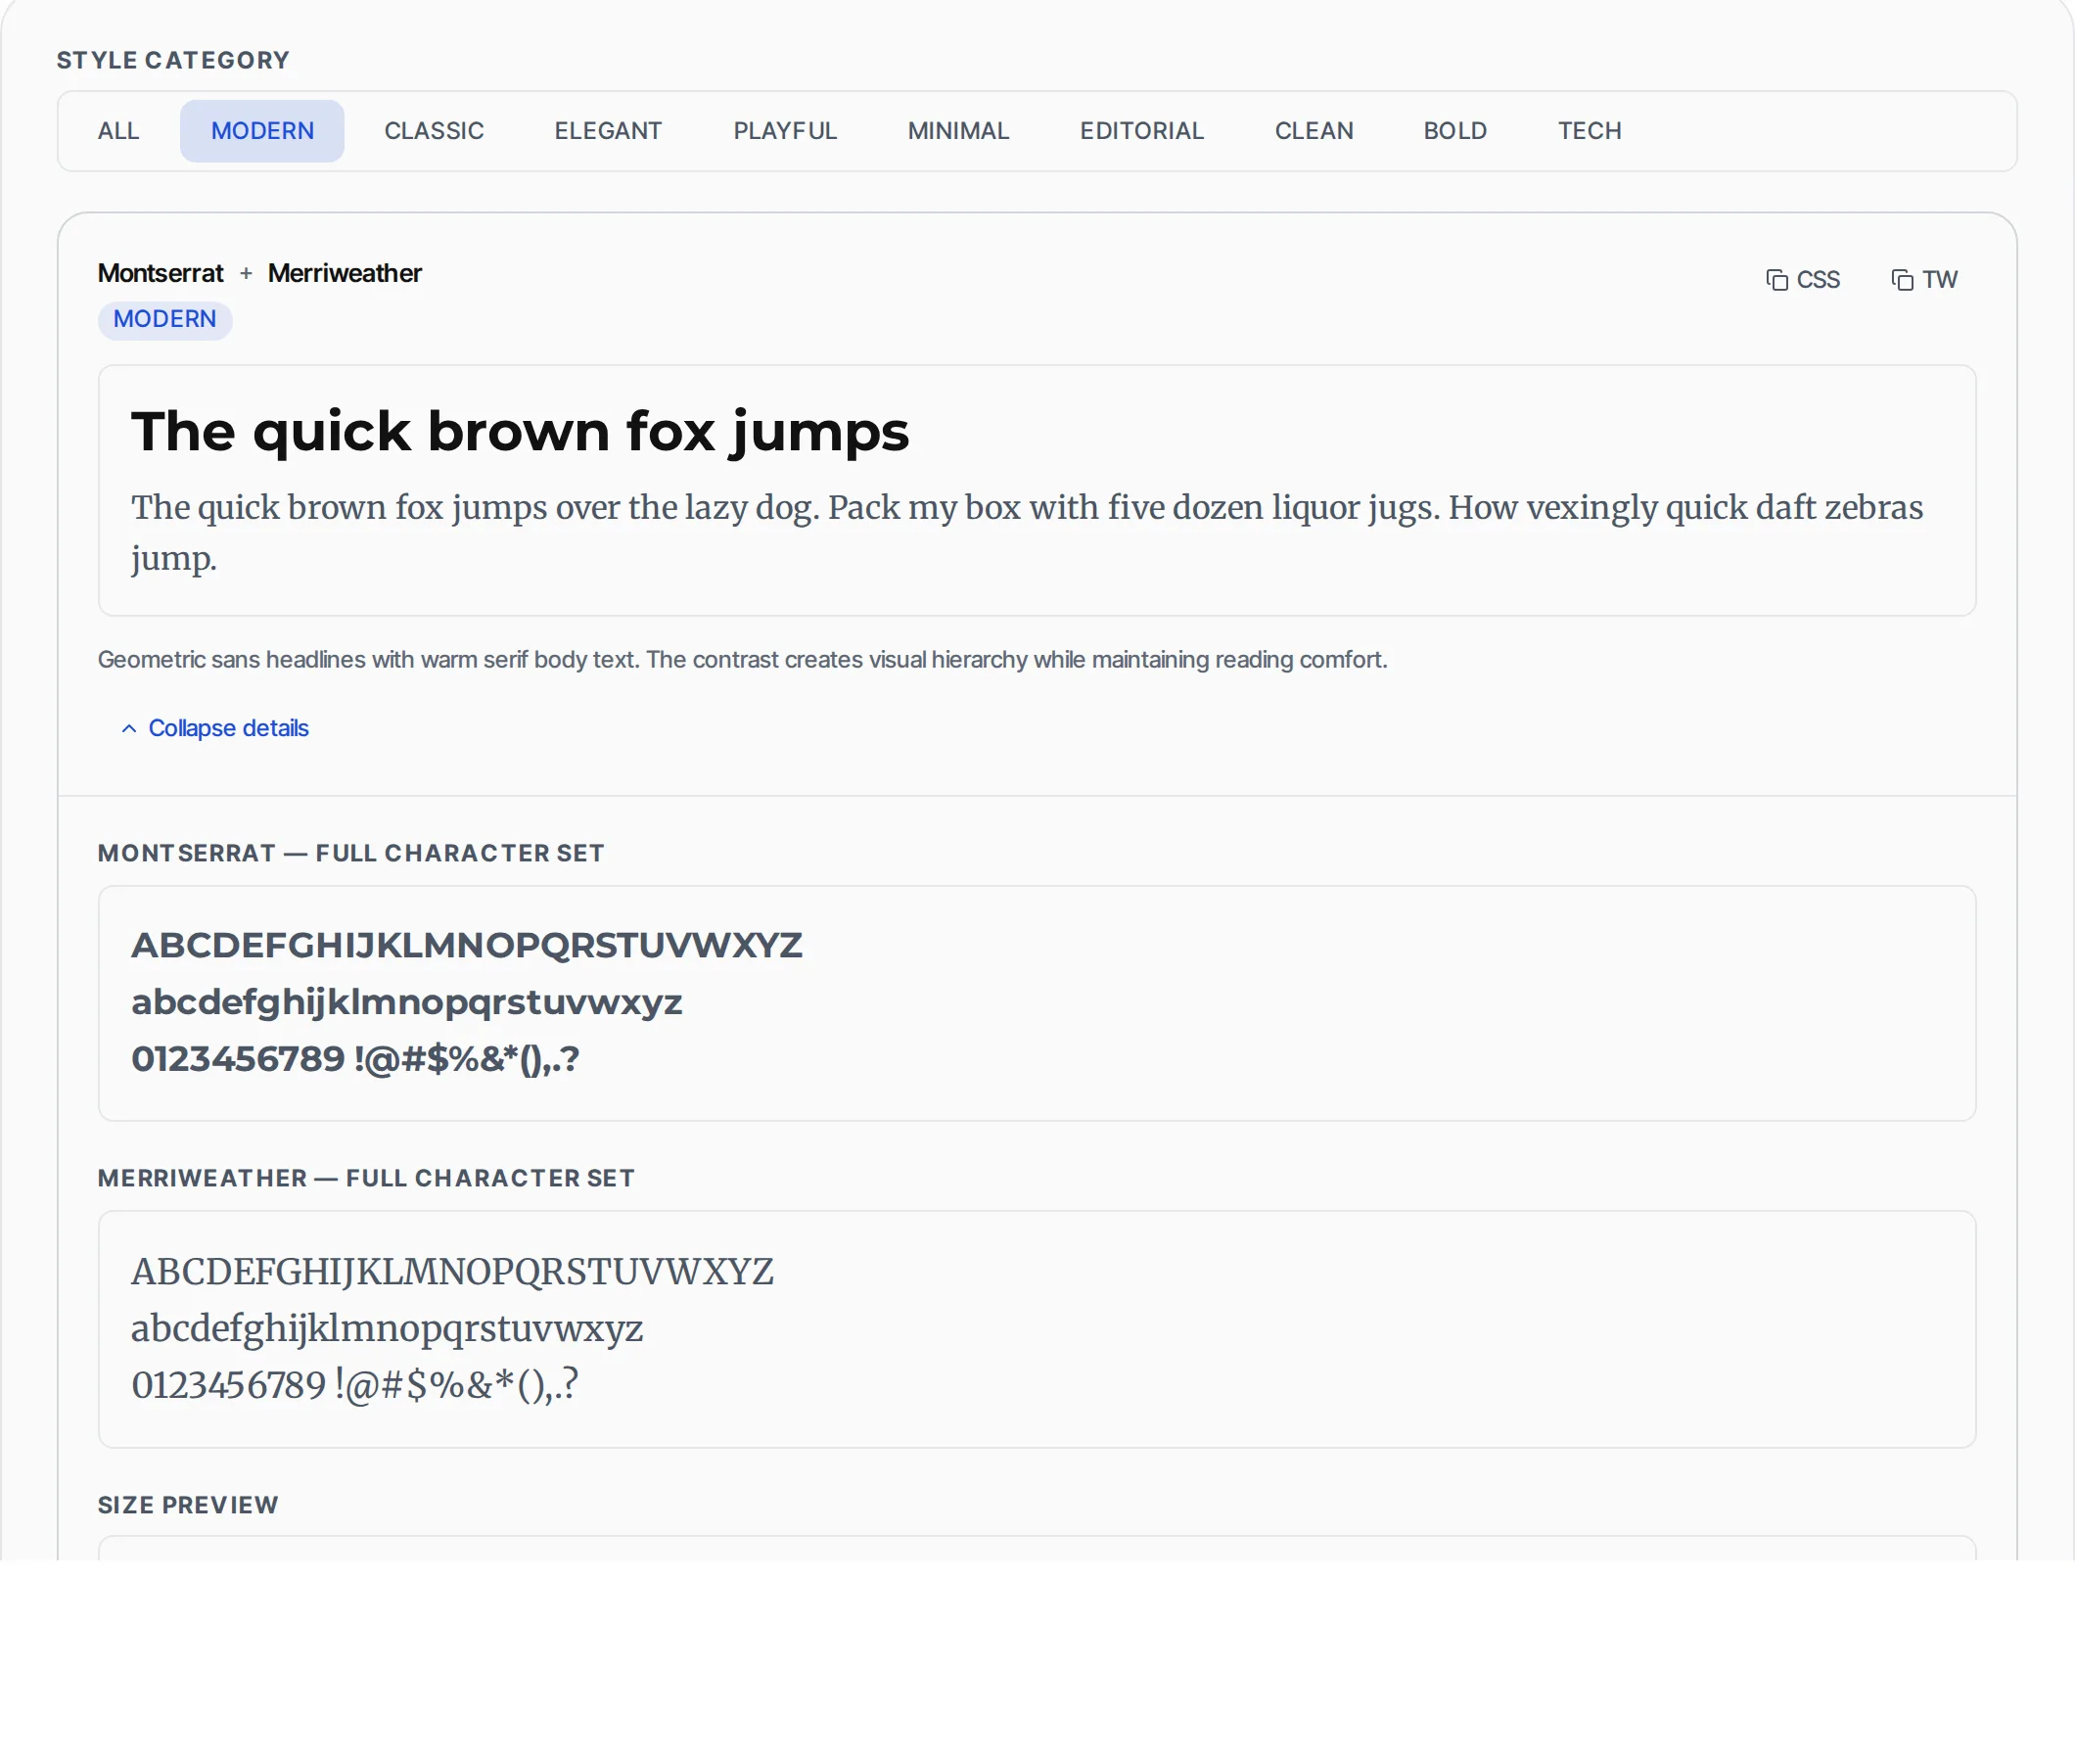Click the Montserrat font name in title

(161, 273)
